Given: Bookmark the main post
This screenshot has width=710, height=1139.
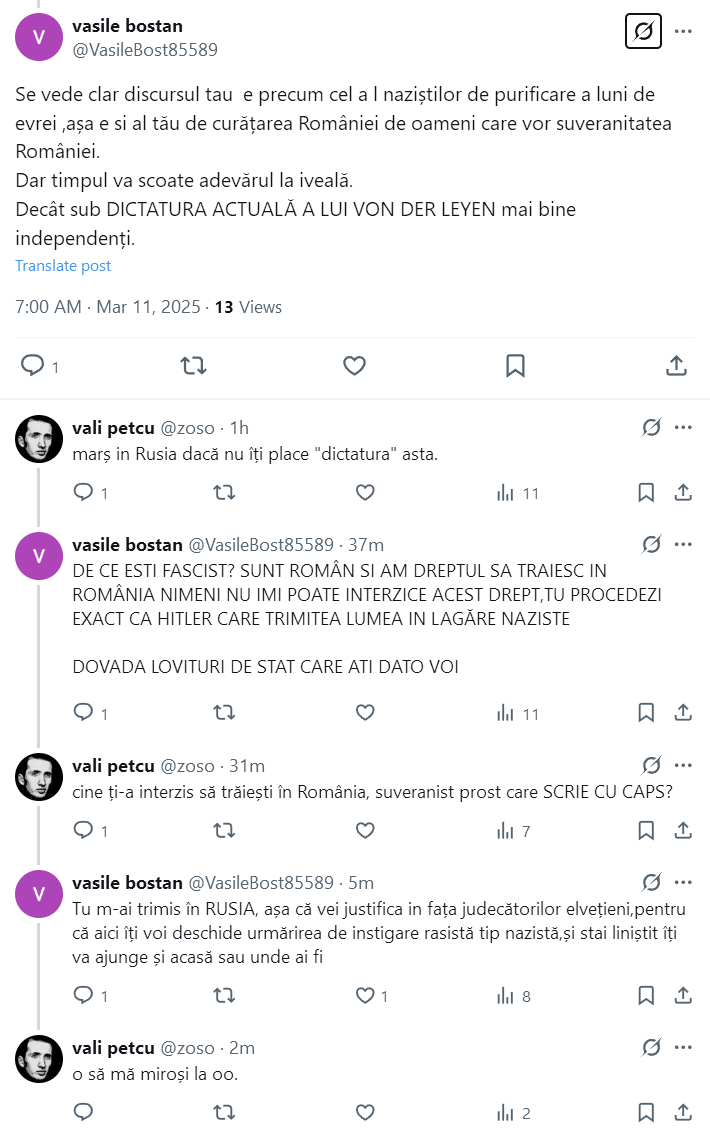Looking at the screenshot, I should pos(515,366).
